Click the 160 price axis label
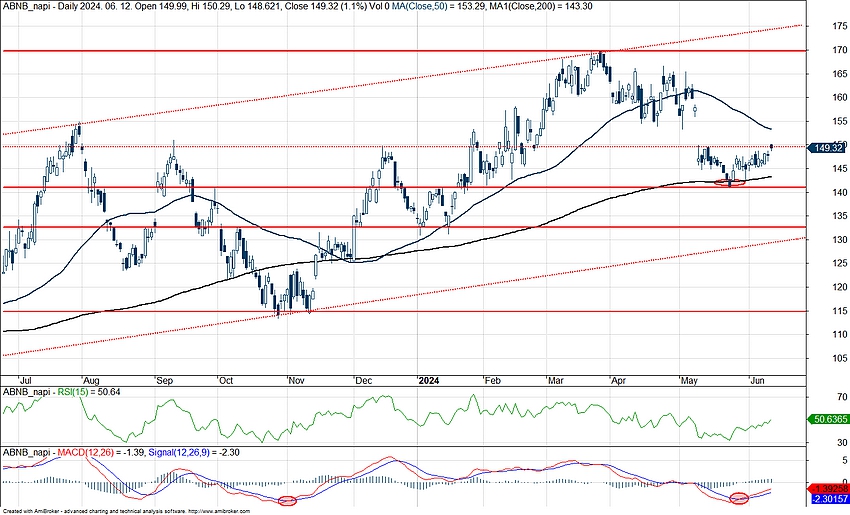 840,98
